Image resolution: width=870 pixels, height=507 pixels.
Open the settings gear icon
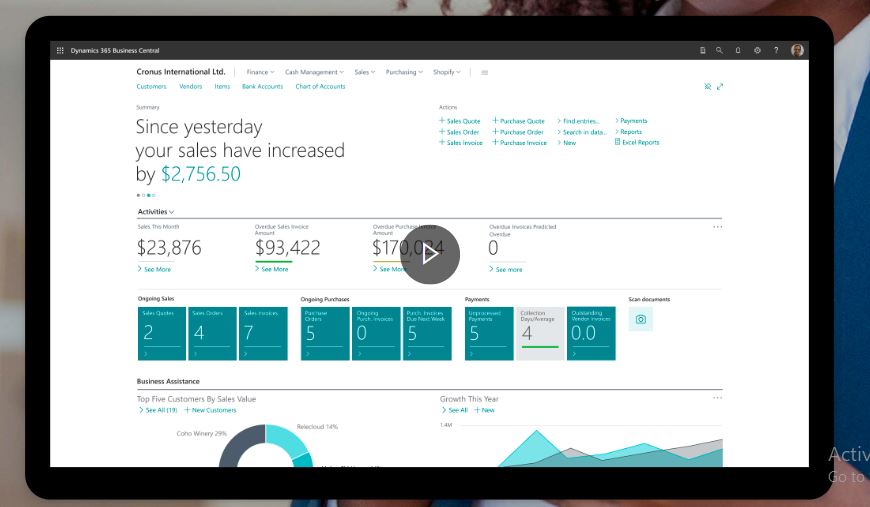coord(757,50)
